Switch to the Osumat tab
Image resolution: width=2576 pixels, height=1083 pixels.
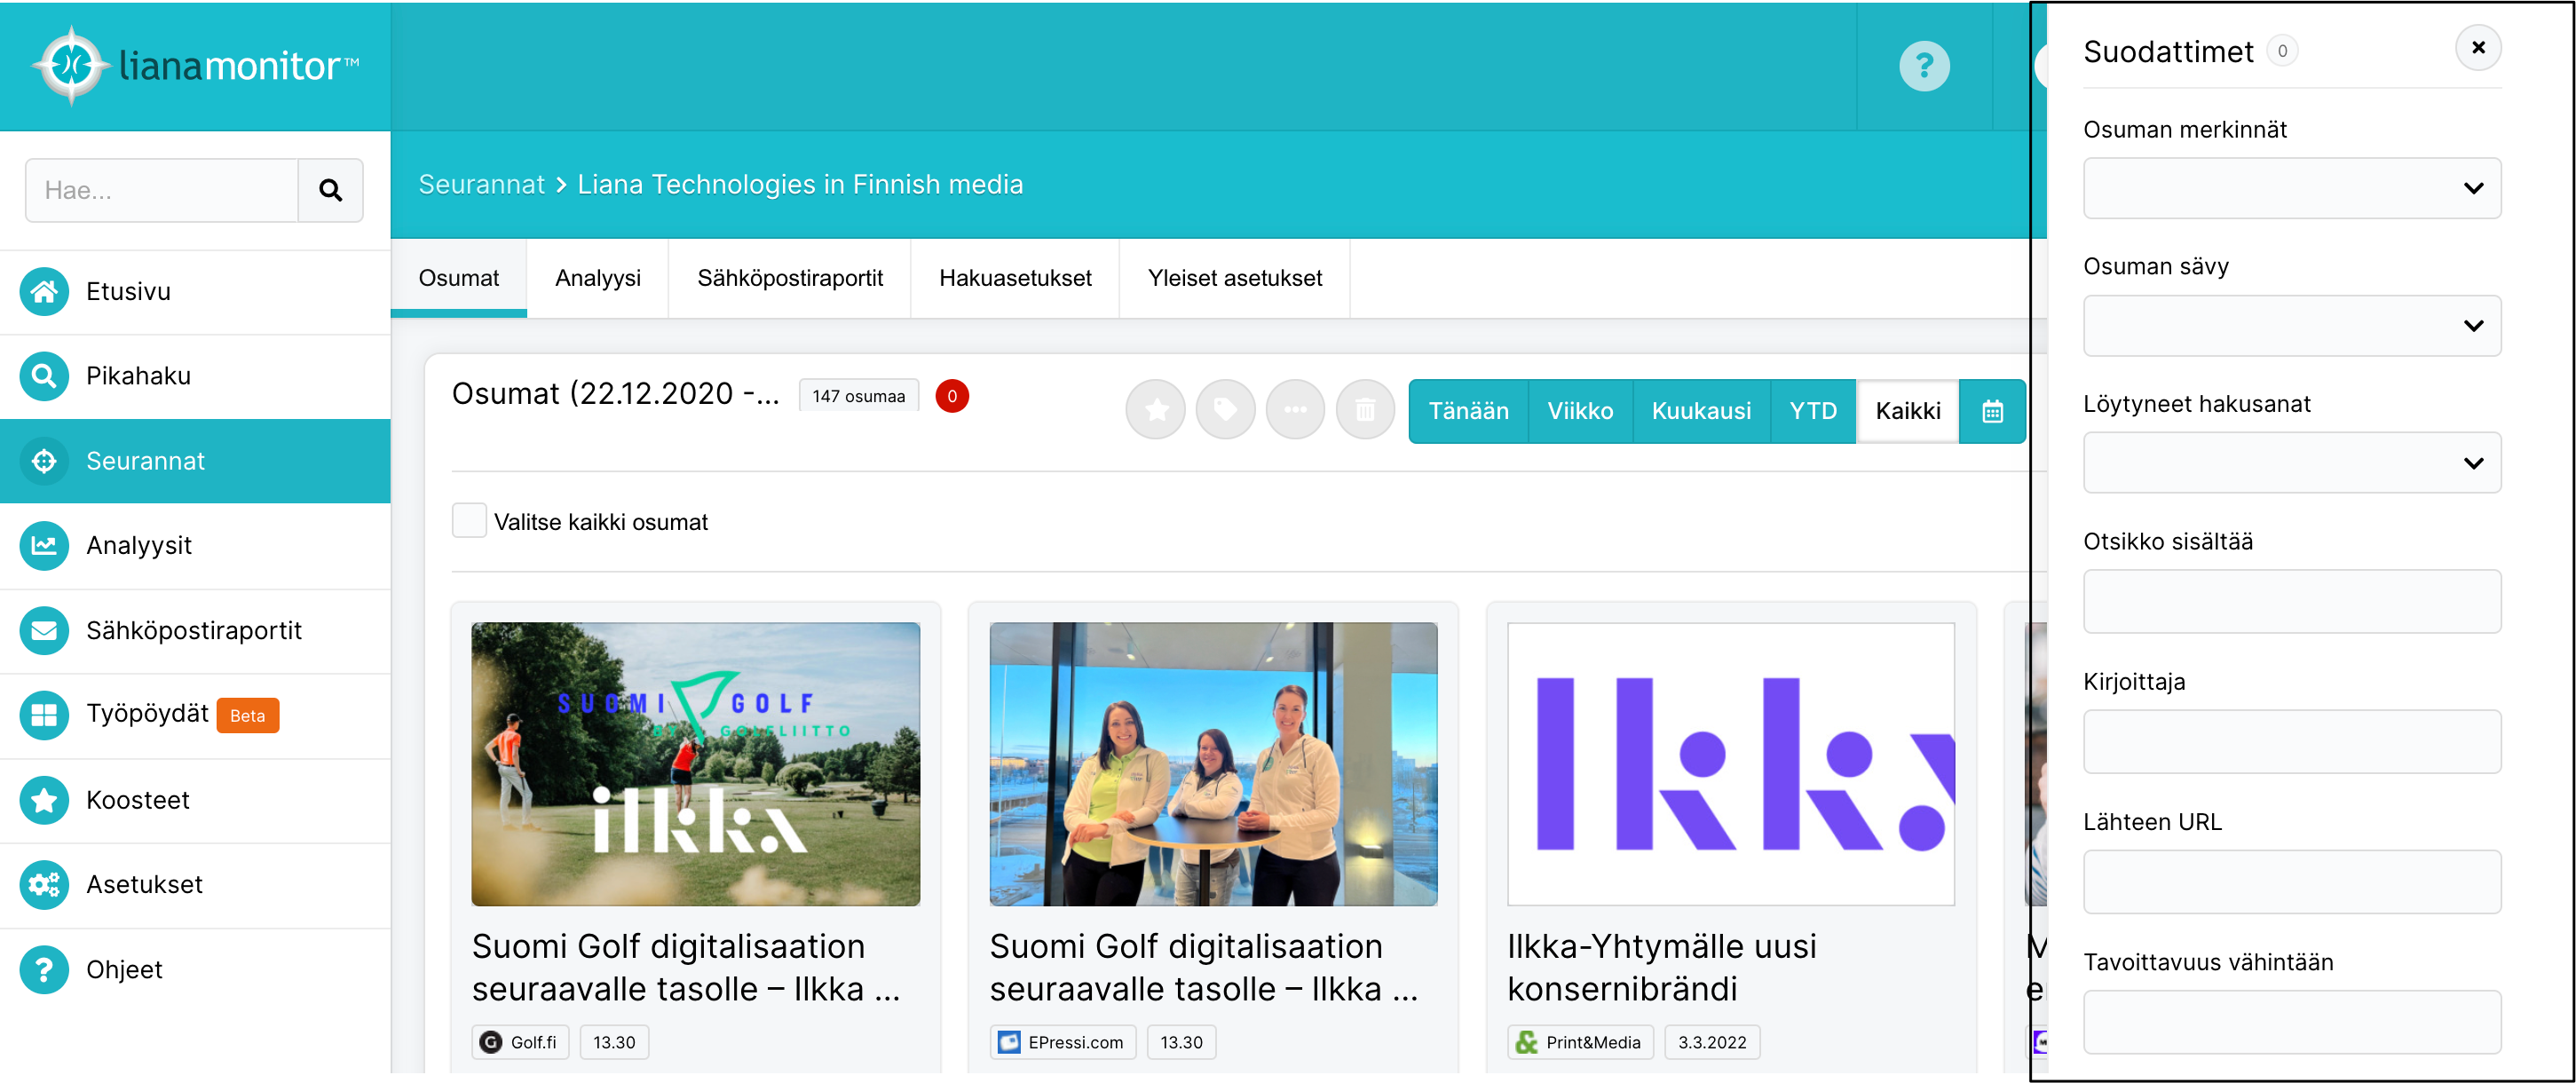(459, 278)
